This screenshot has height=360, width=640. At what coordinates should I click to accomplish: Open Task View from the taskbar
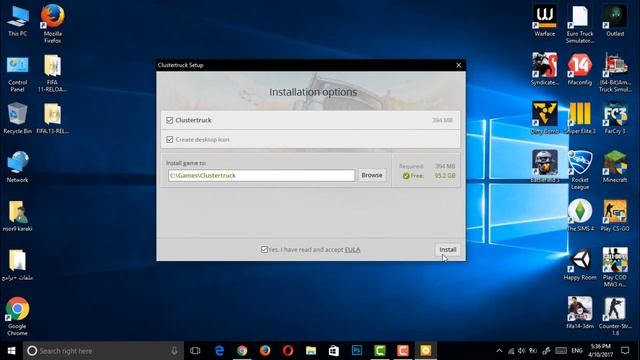coord(195,351)
